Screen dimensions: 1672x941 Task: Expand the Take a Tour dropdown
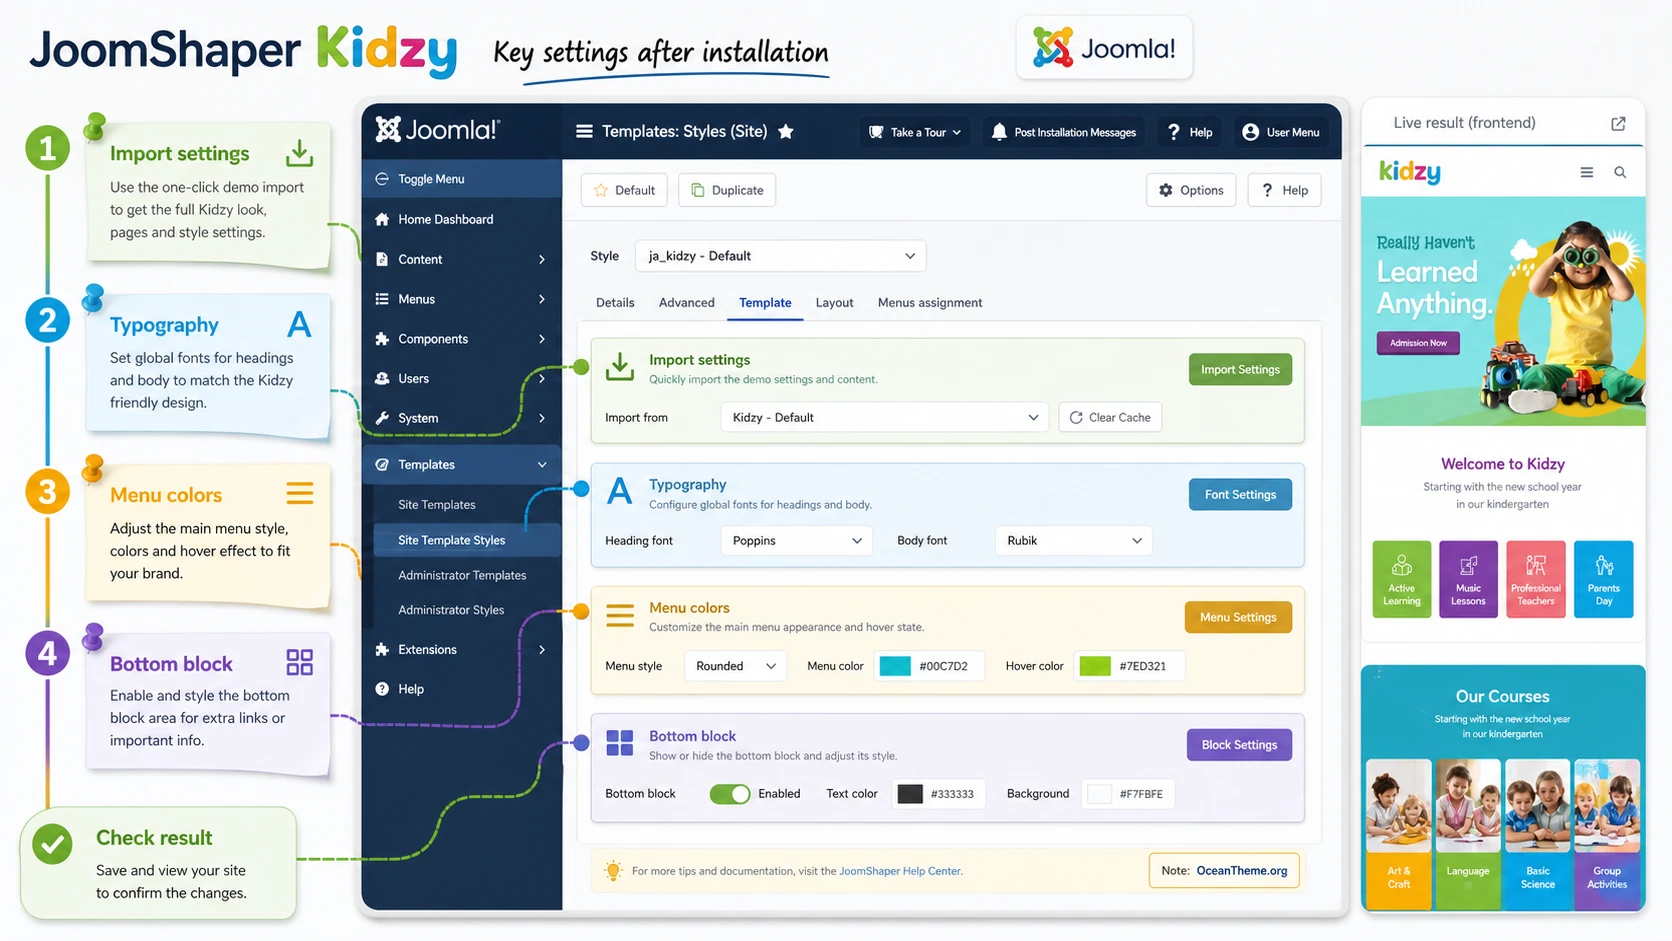pyautogui.click(x=914, y=132)
